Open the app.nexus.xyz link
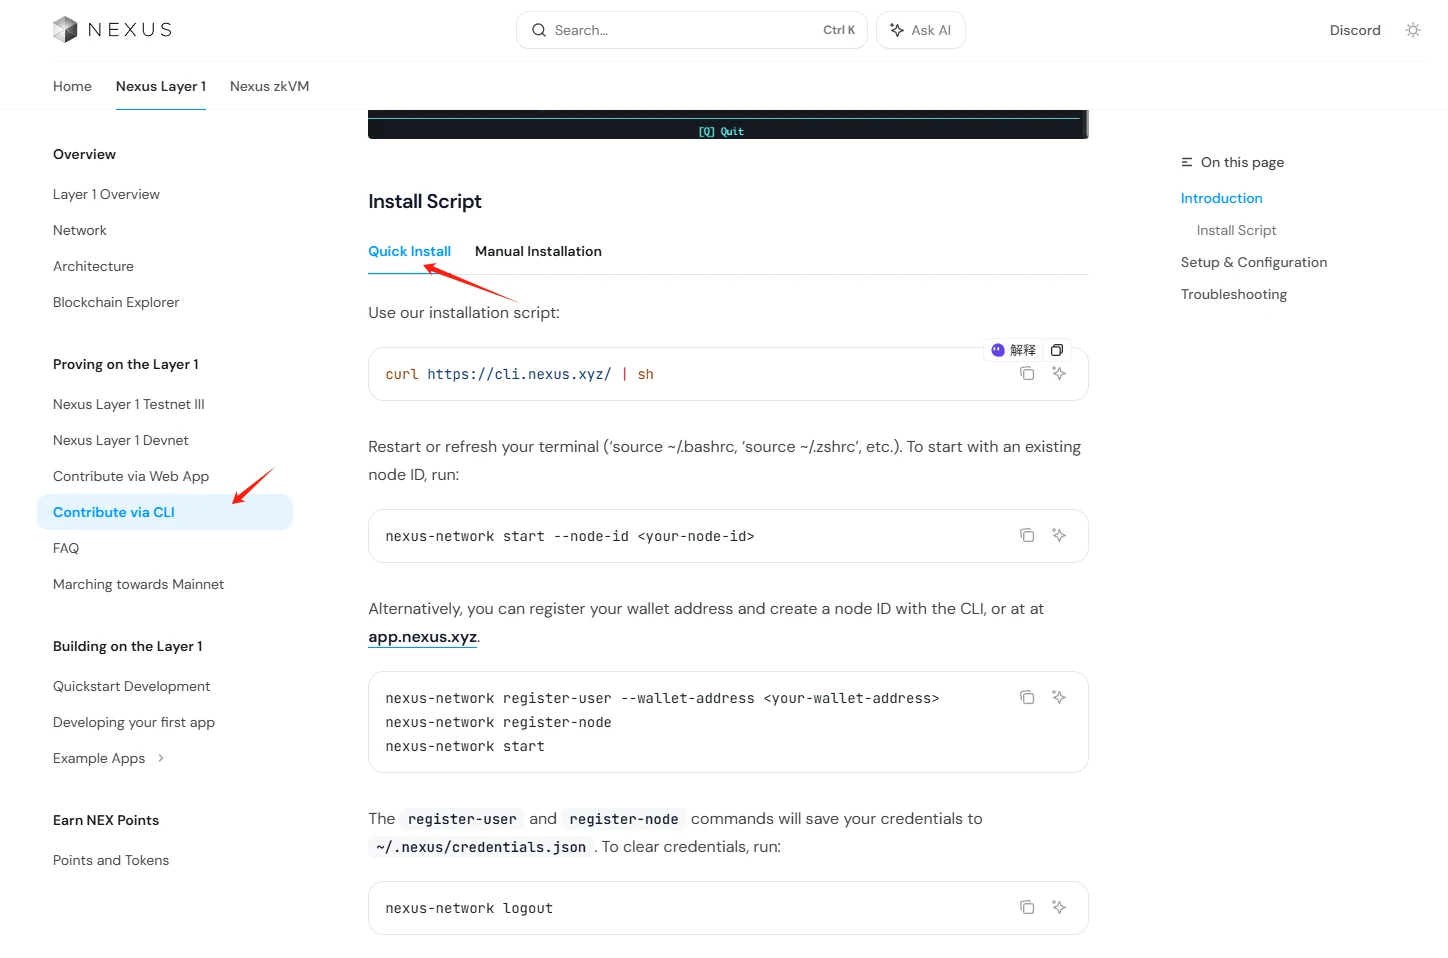Screen dimensions: 1448x958 [x=422, y=636]
